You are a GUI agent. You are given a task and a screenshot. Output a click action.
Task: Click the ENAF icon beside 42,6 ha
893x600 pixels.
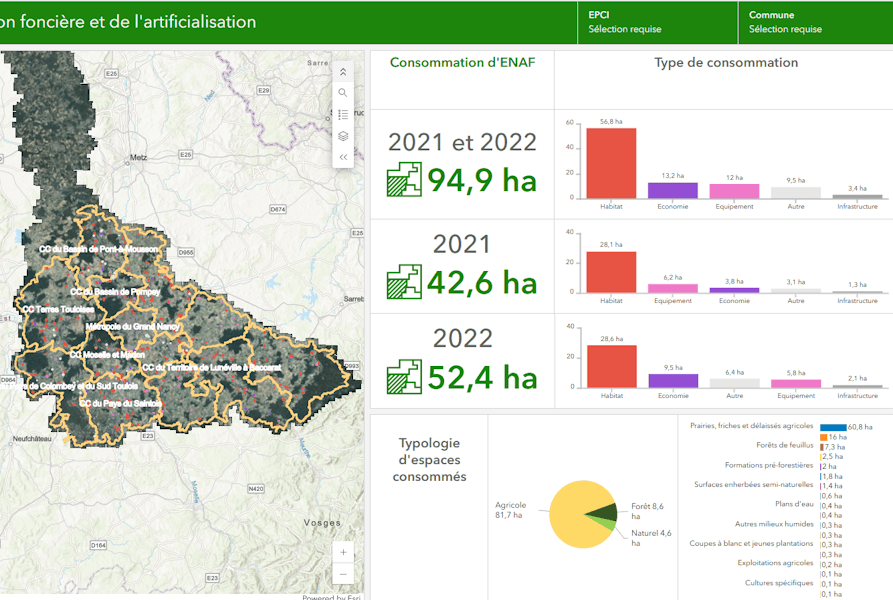tap(404, 283)
